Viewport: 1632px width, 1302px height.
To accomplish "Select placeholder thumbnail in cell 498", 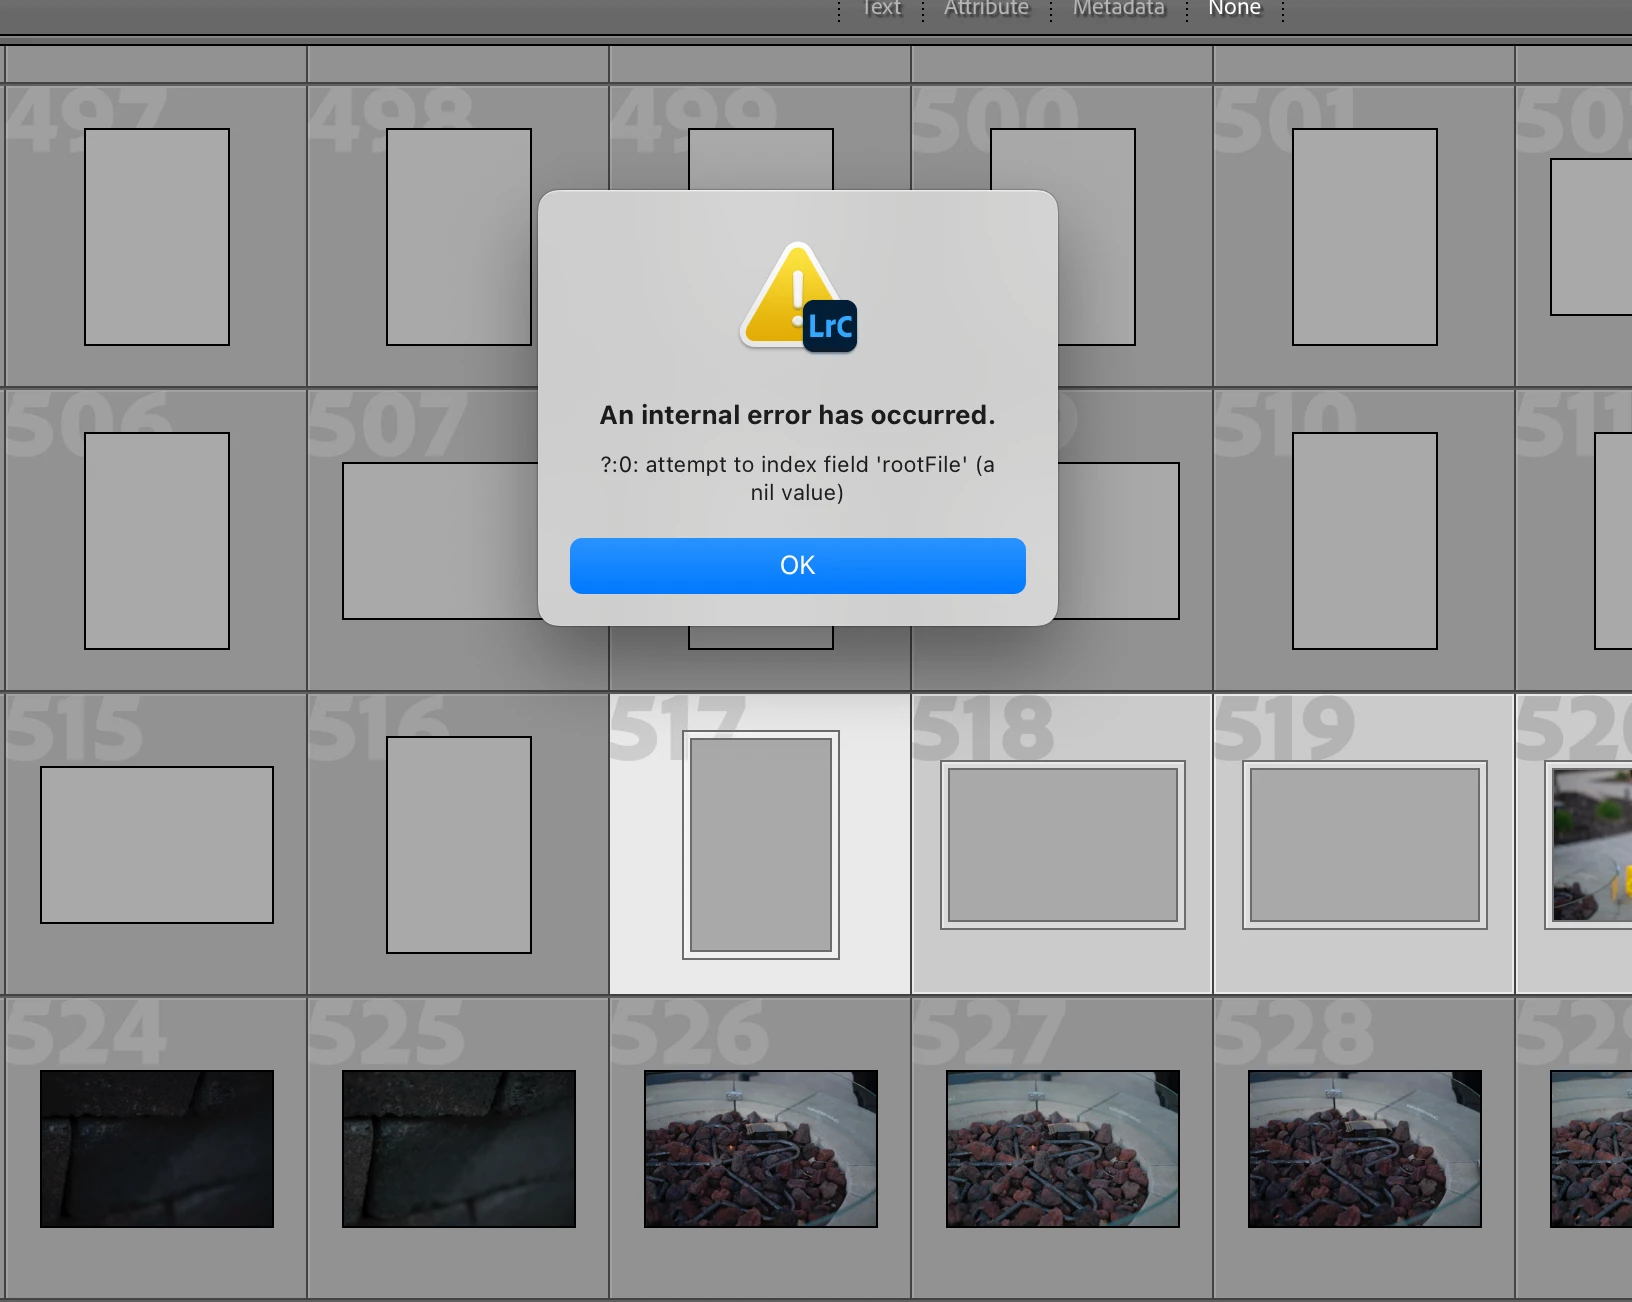I will click(x=459, y=237).
